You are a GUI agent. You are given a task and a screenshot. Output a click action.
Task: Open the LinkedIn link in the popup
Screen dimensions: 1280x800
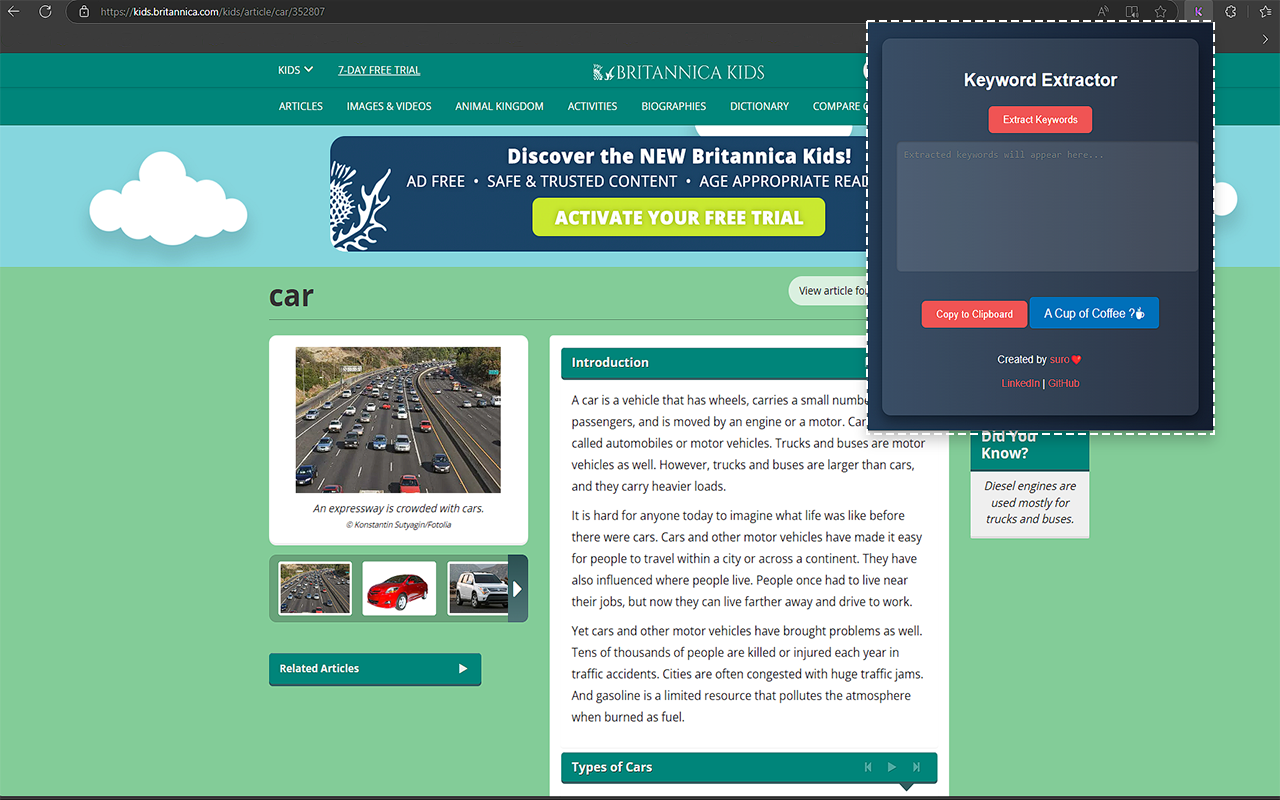tap(1020, 383)
